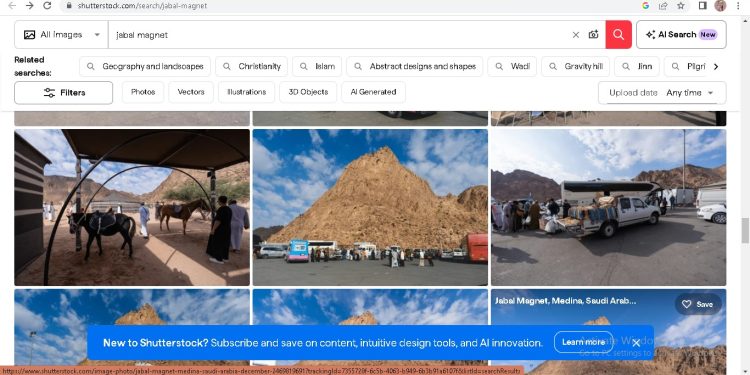Click the red search magnifier button

pos(618,34)
